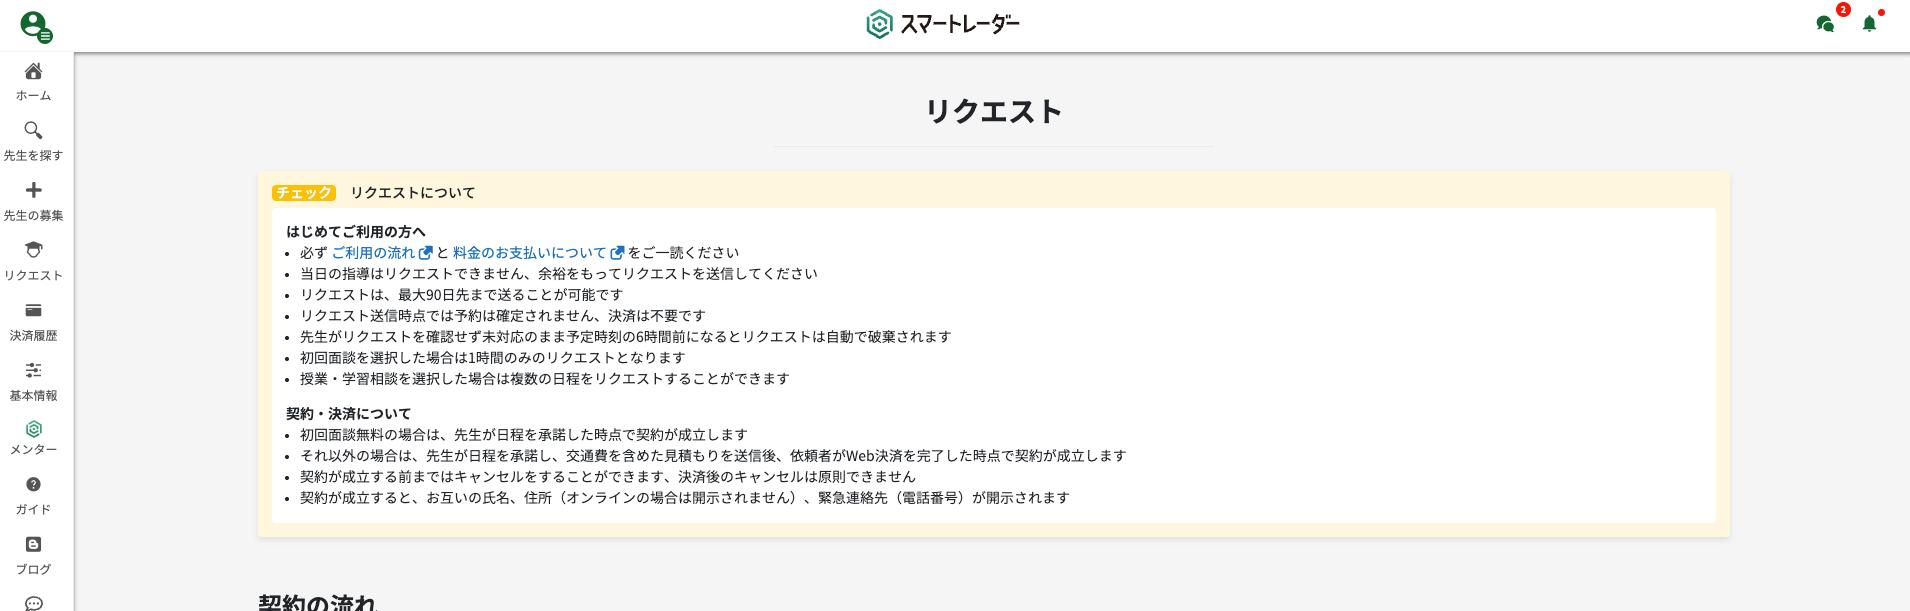The height and width of the screenshot is (611, 1910).
Task: Open リクエスト graduation cap icon
Action: [x=33, y=250]
